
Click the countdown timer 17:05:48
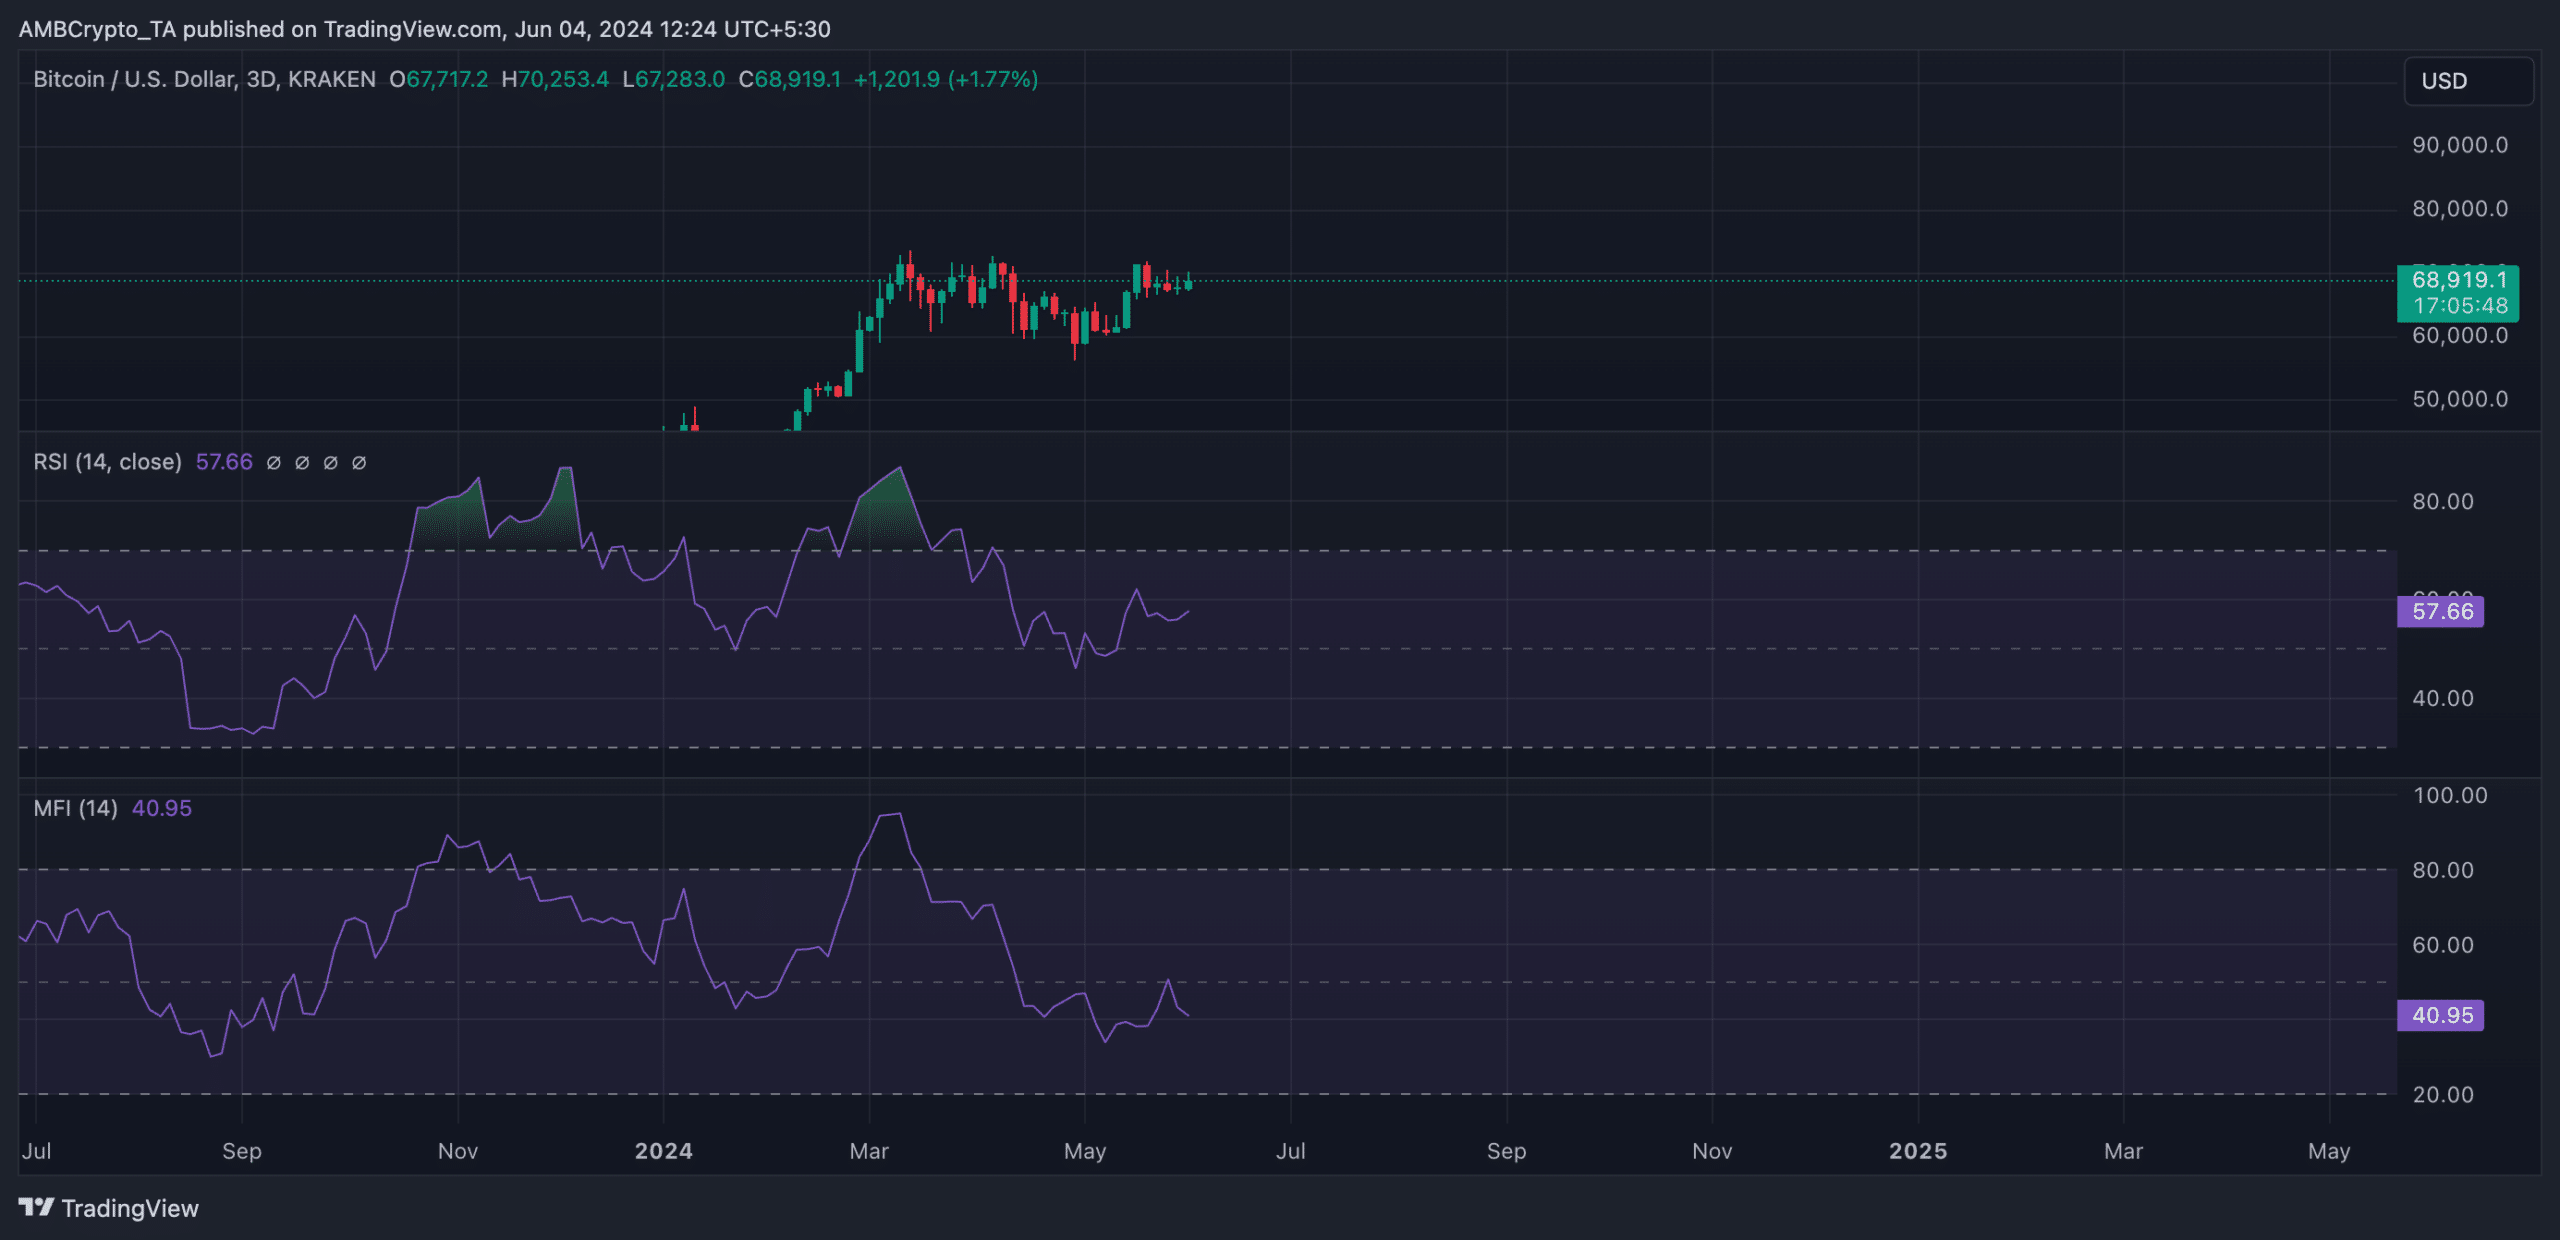tap(2460, 306)
